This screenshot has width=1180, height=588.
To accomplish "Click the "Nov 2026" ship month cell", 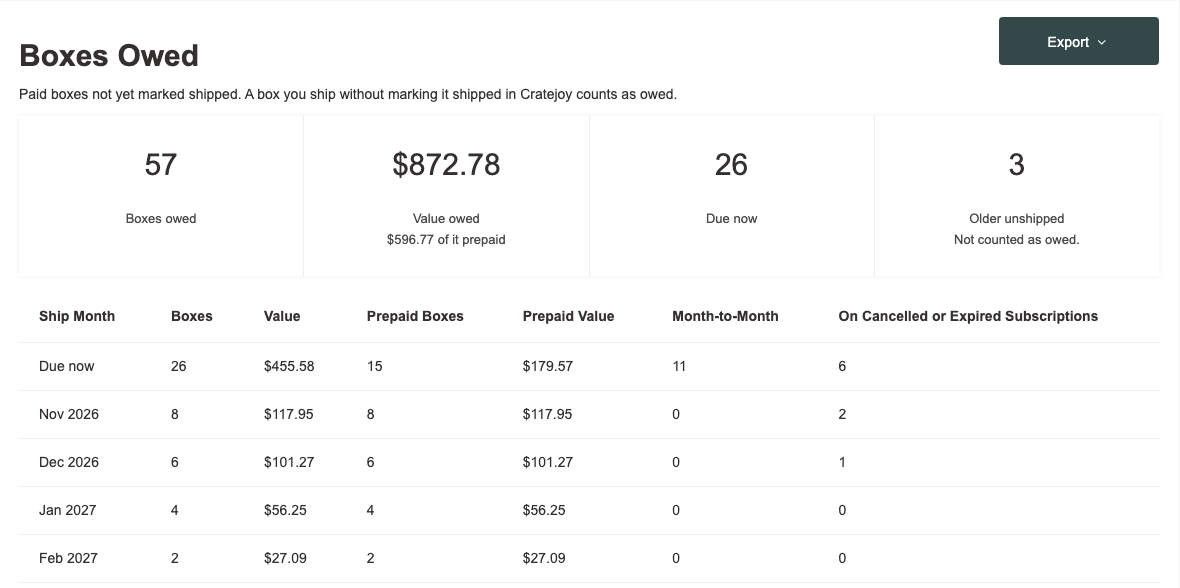I will tap(68, 415).
